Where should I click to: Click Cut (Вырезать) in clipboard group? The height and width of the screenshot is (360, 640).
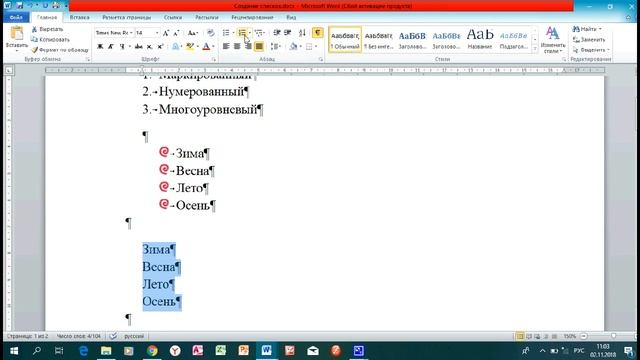coord(47,29)
